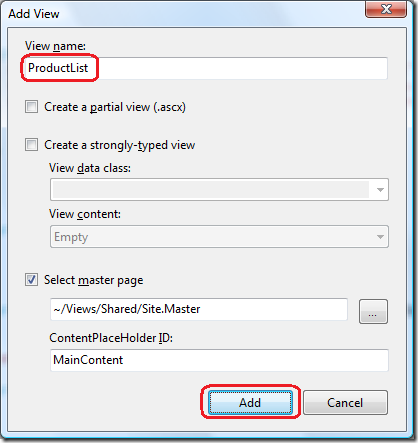Click the ~/Views/Shared/Site.Master path field
418x443 pixels.
(x=199, y=309)
